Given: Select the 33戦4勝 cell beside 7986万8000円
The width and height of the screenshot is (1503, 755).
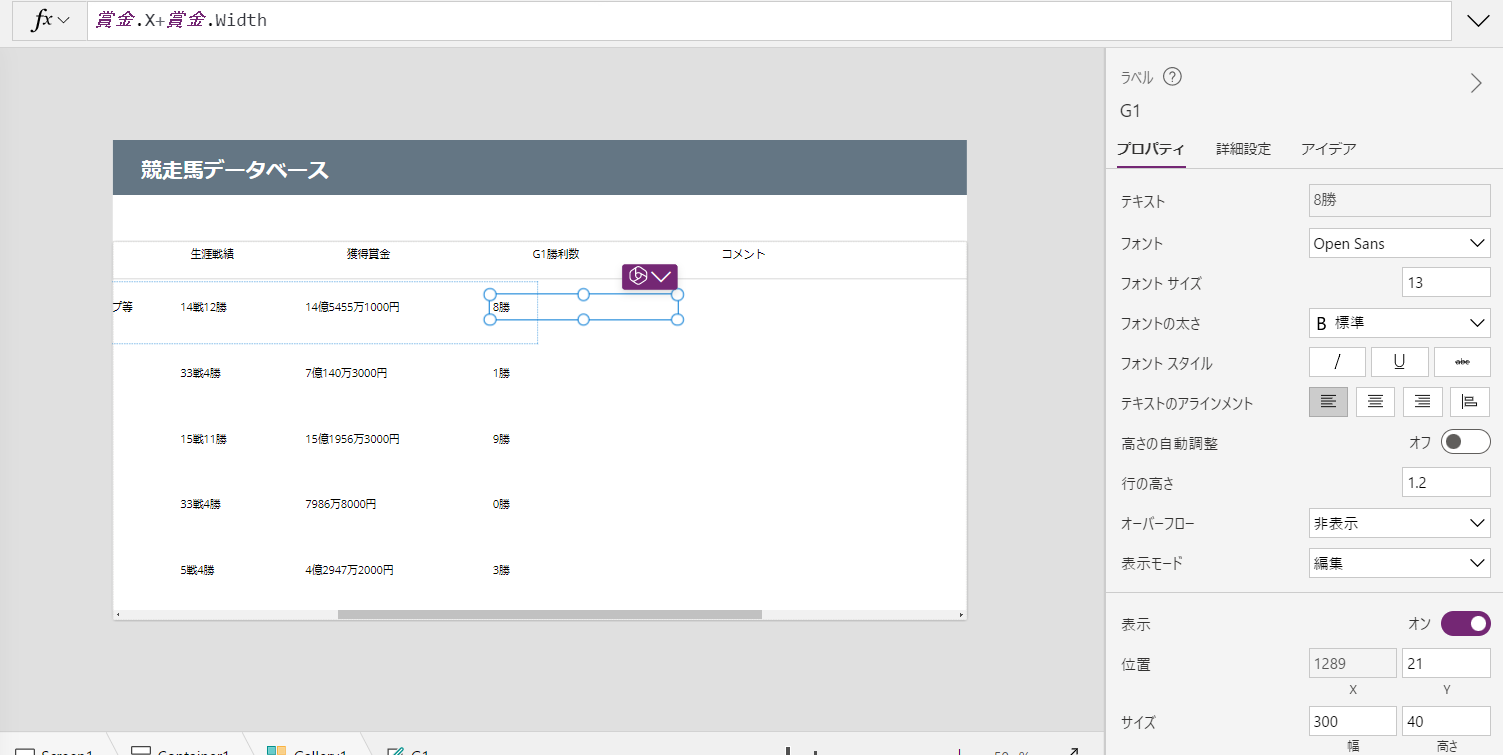Looking at the screenshot, I should [200, 504].
